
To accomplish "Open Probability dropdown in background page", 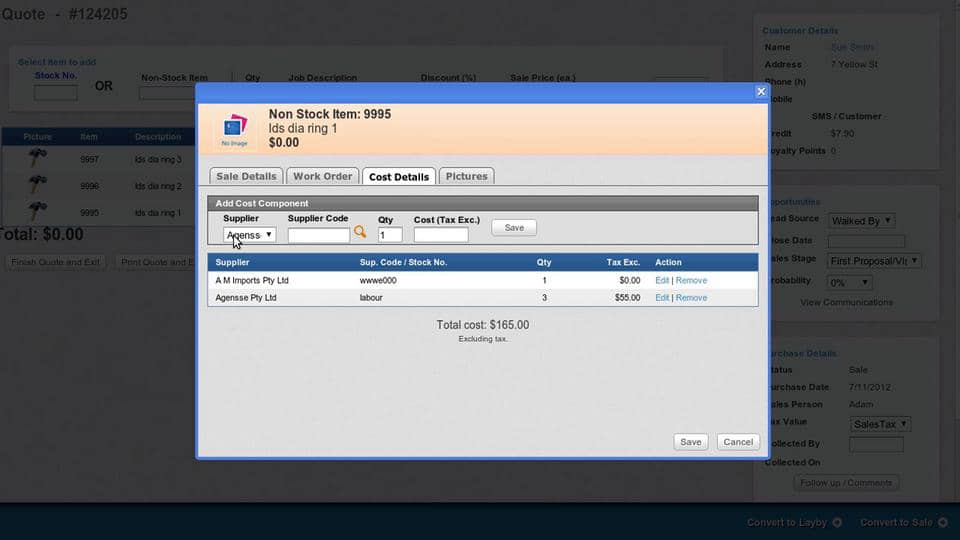I will (849, 282).
